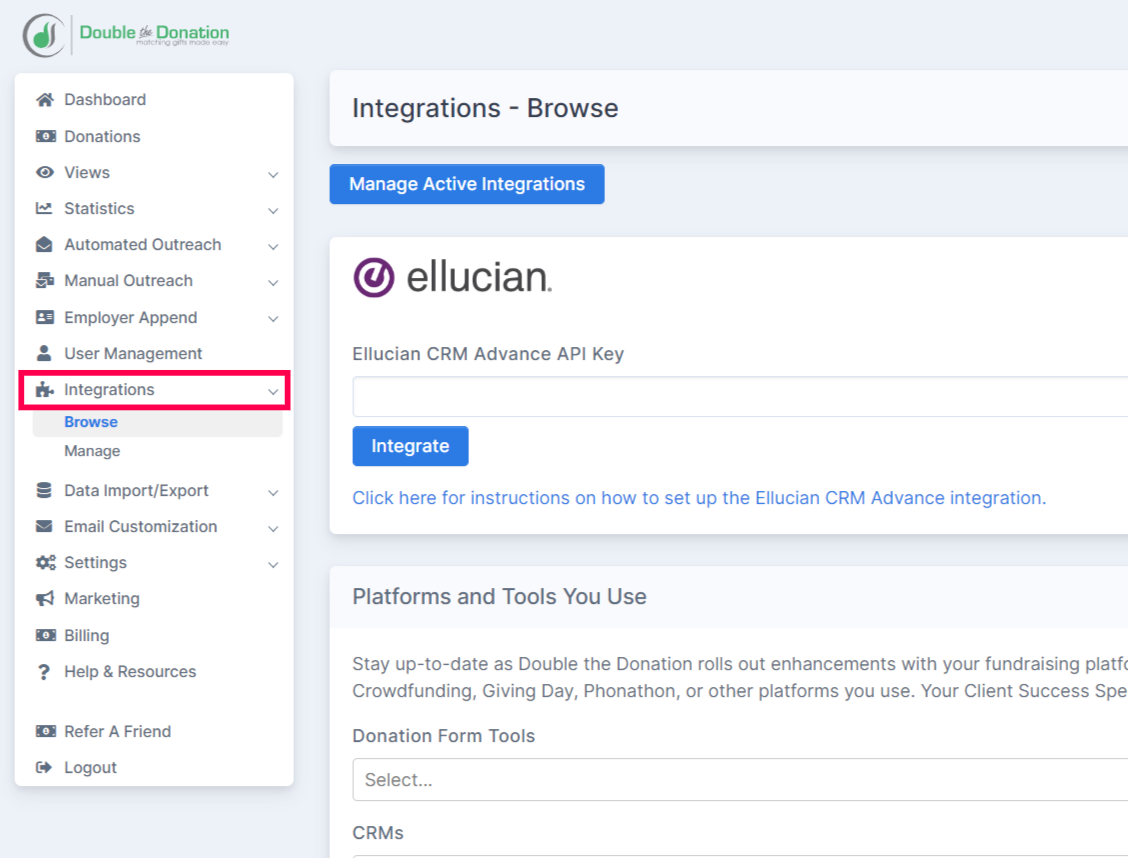This screenshot has height=858, width=1128.
Task: Click the Logout exit icon
Action: coord(44,768)
